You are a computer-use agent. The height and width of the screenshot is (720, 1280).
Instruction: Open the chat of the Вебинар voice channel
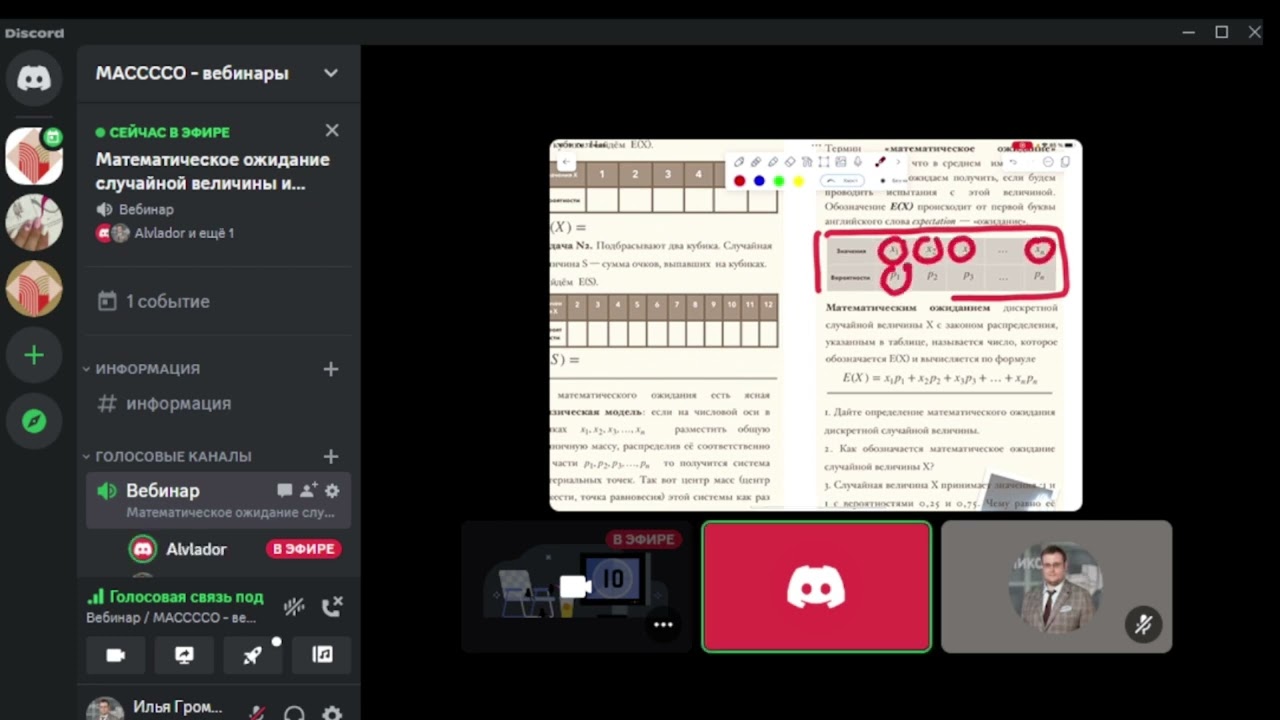(x=285, y=490)
